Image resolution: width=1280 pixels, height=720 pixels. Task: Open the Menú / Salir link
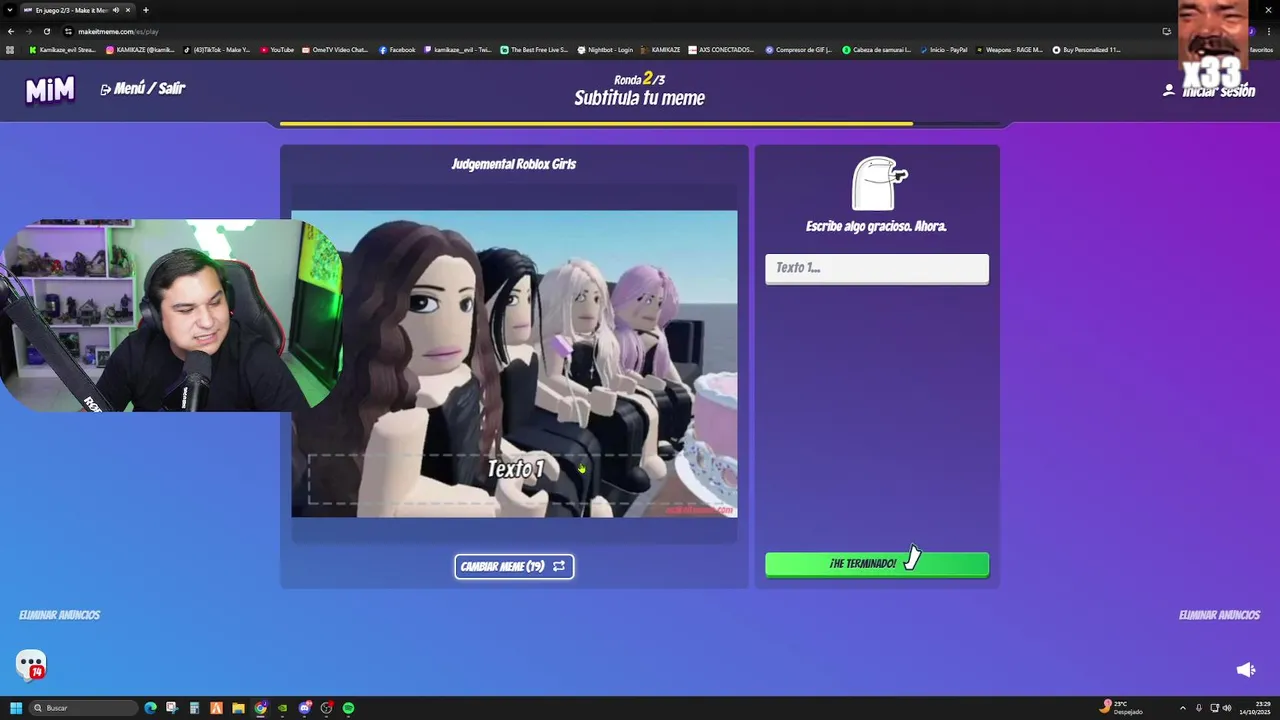[x=143, y=88]
